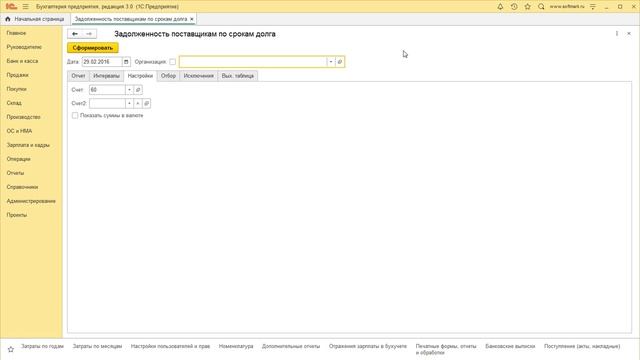Go to the Начальная страница home tab
Viewport: 640px width, 360px height.
35,19
